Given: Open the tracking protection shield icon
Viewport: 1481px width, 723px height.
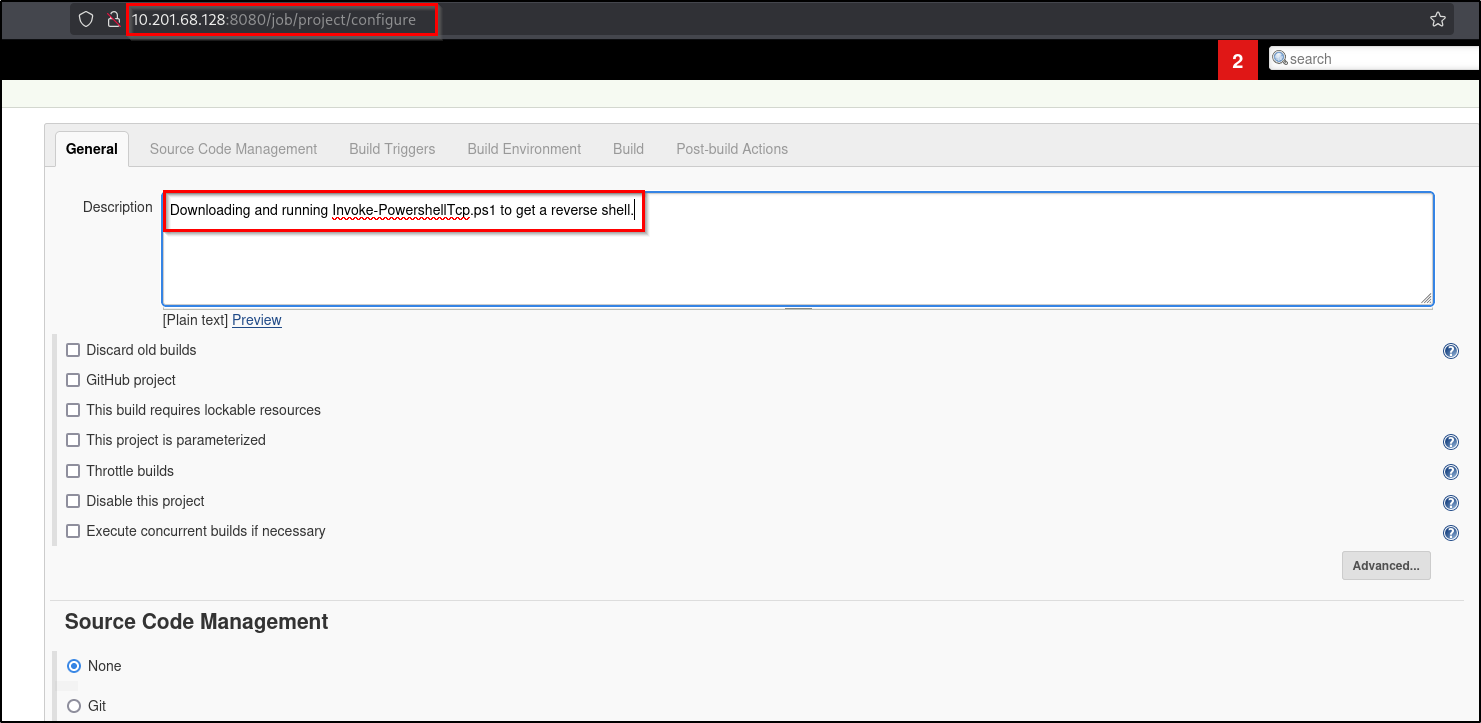Looking at the screenshot, I should coord(87,19).
